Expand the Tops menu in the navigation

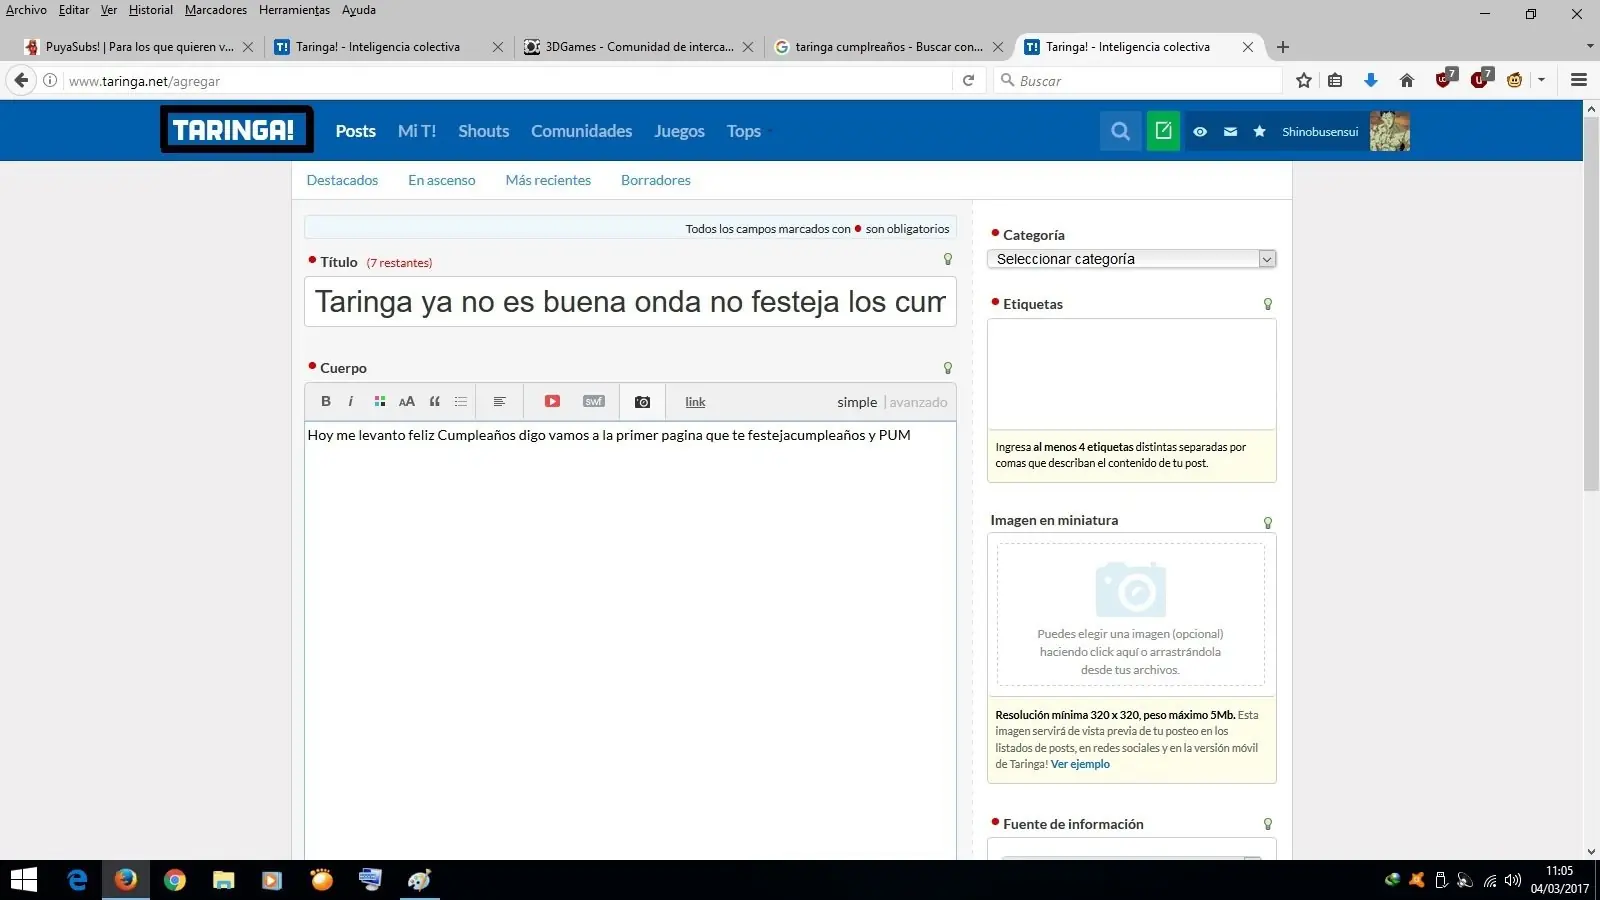pyautogui.click(x=744, y=131)
